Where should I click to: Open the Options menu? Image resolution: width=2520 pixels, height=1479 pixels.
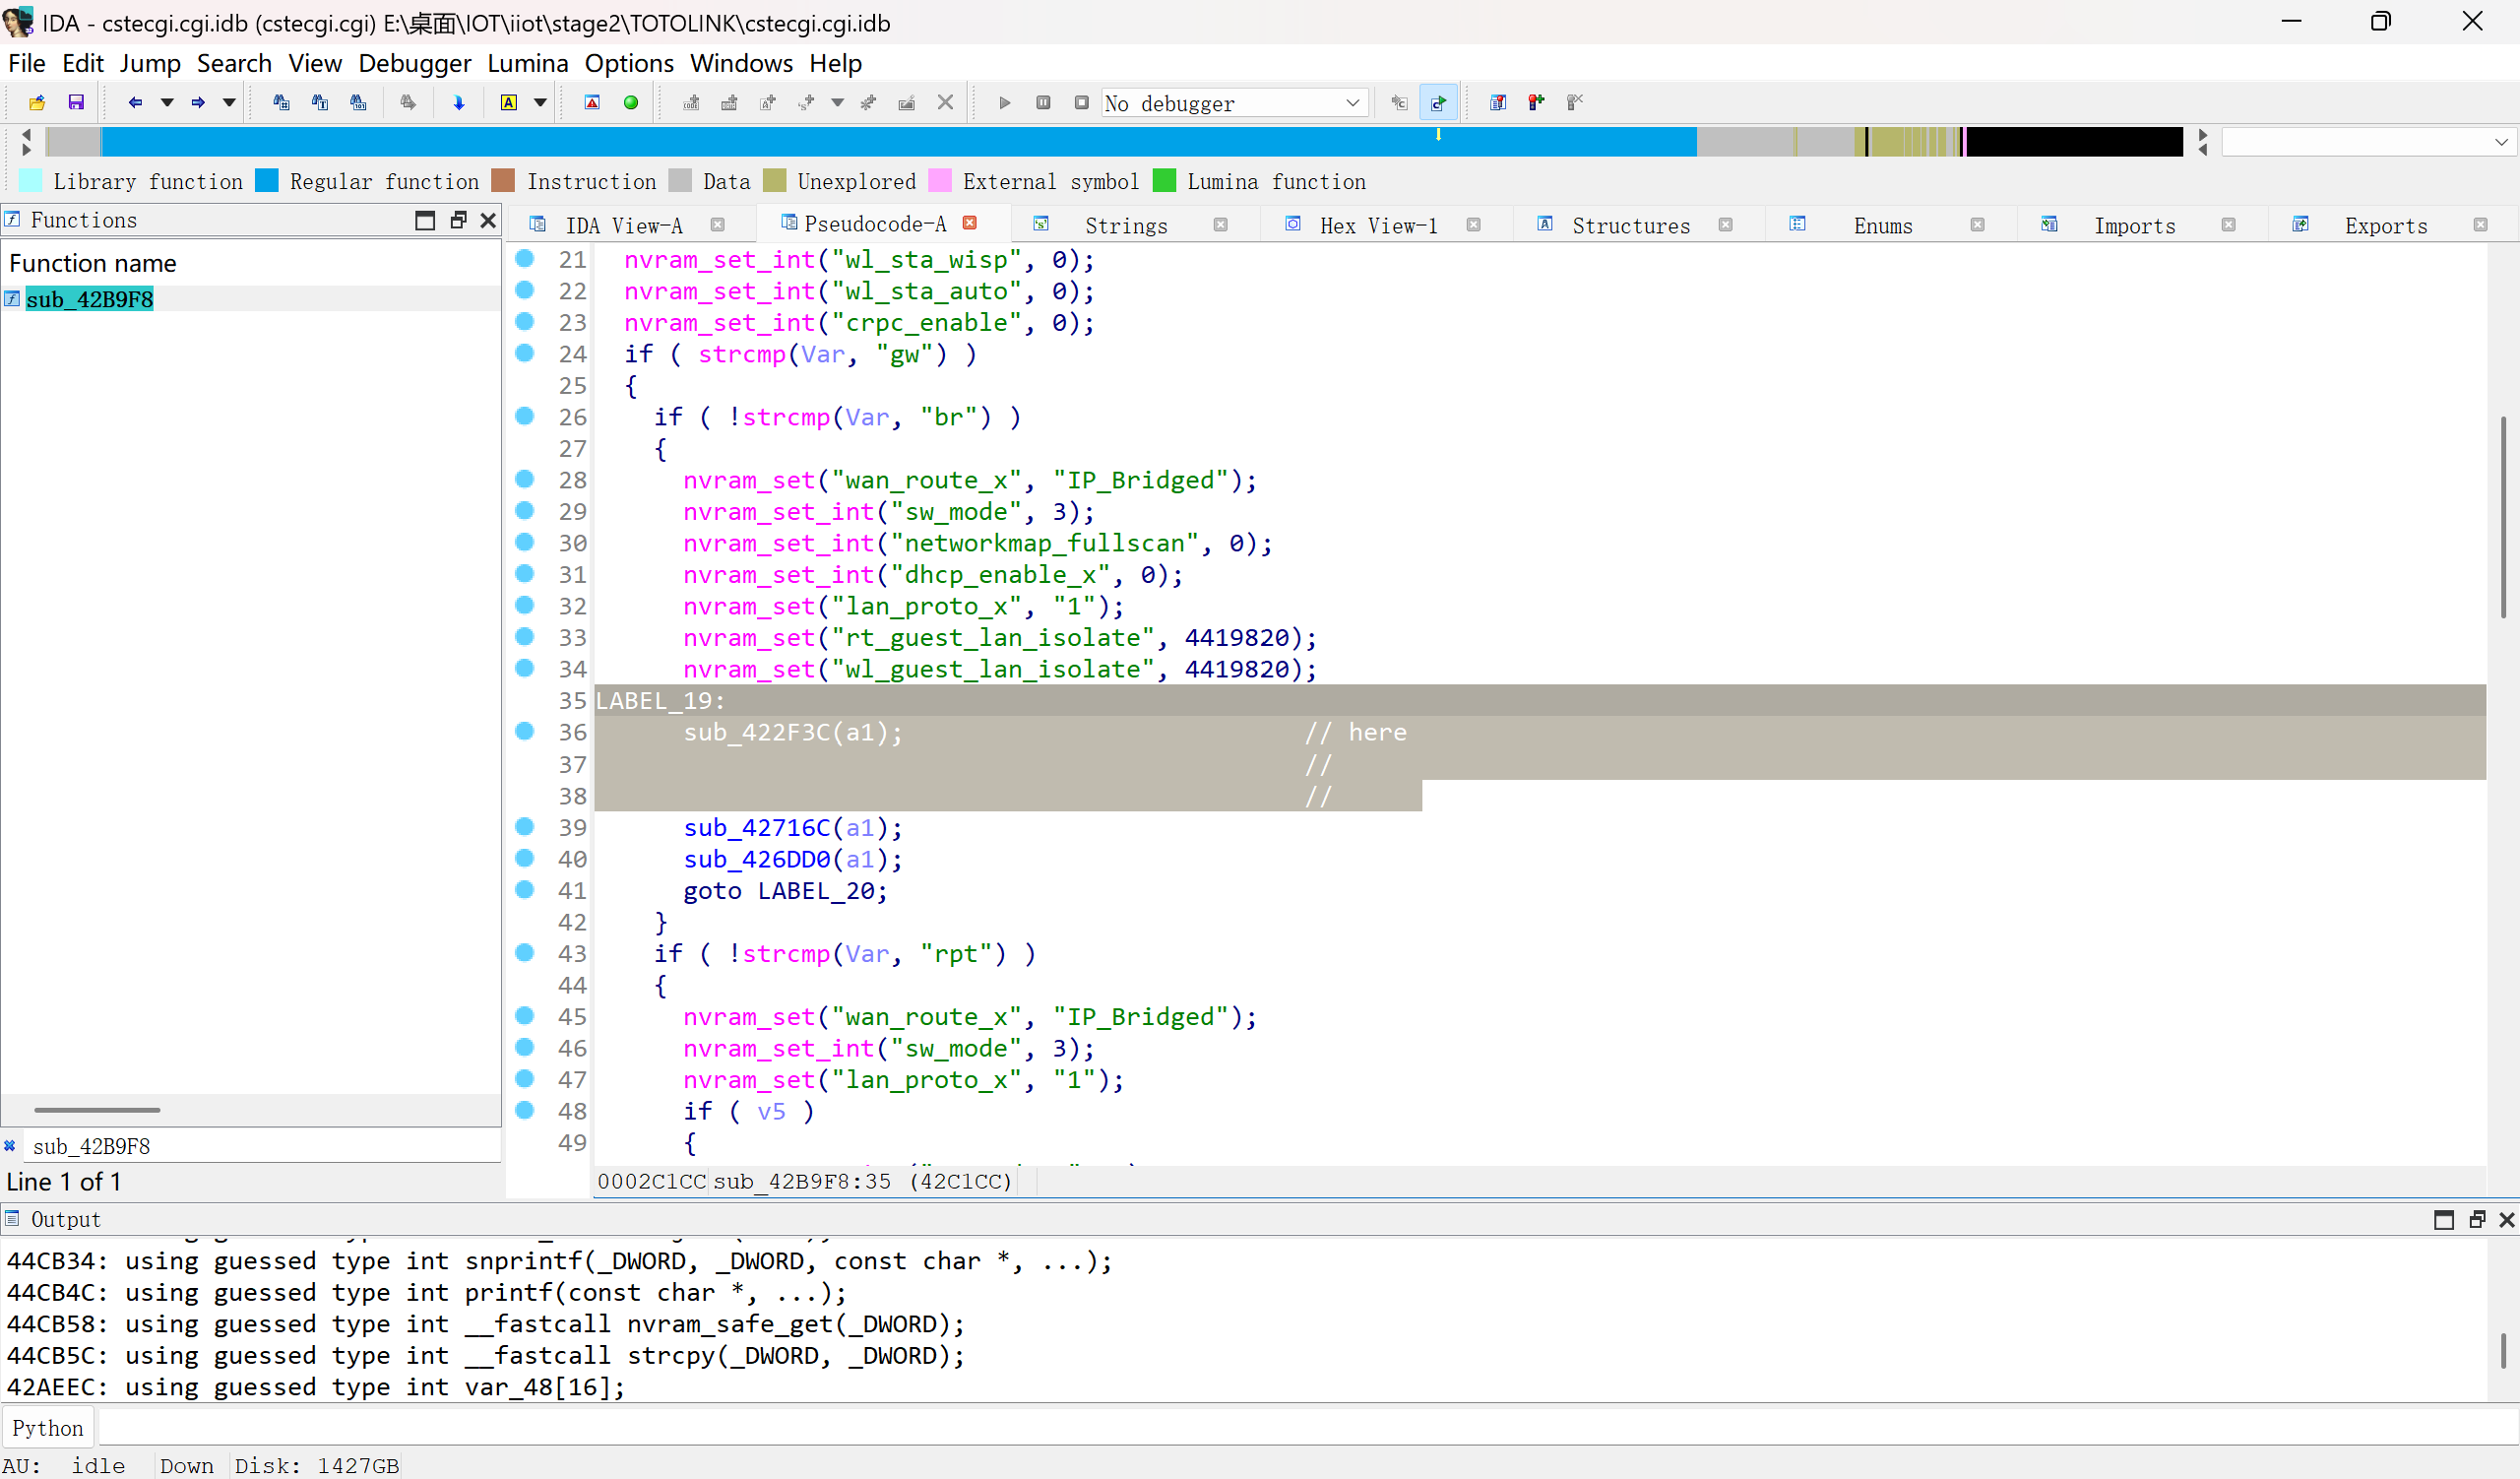click(629, 63)
